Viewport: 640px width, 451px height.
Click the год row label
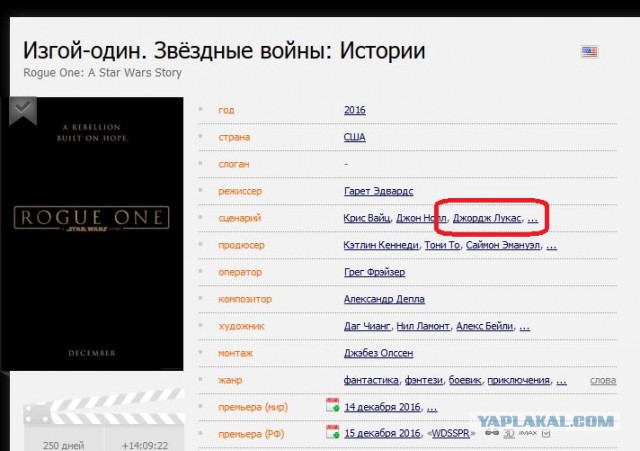226,110
